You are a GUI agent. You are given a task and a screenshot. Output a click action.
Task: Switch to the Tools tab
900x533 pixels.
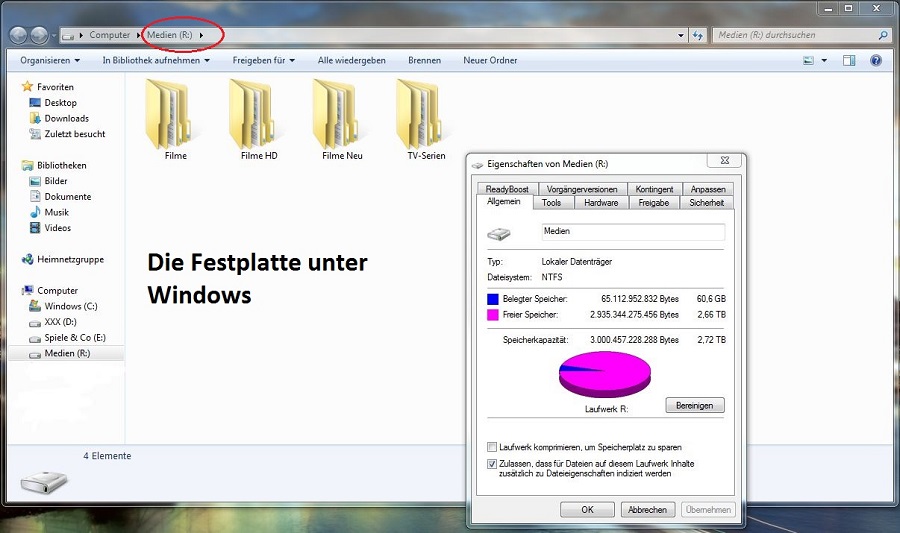[x=551, y=203]
